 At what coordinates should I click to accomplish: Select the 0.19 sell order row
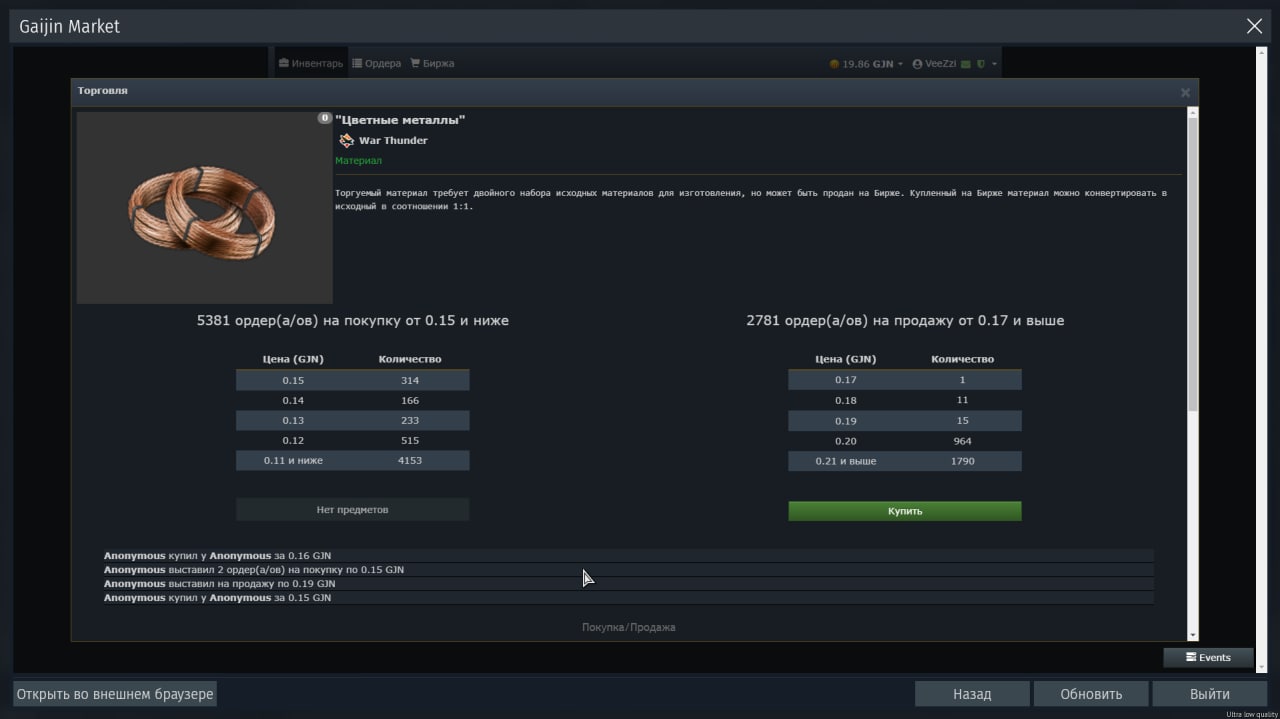[905, 420]
